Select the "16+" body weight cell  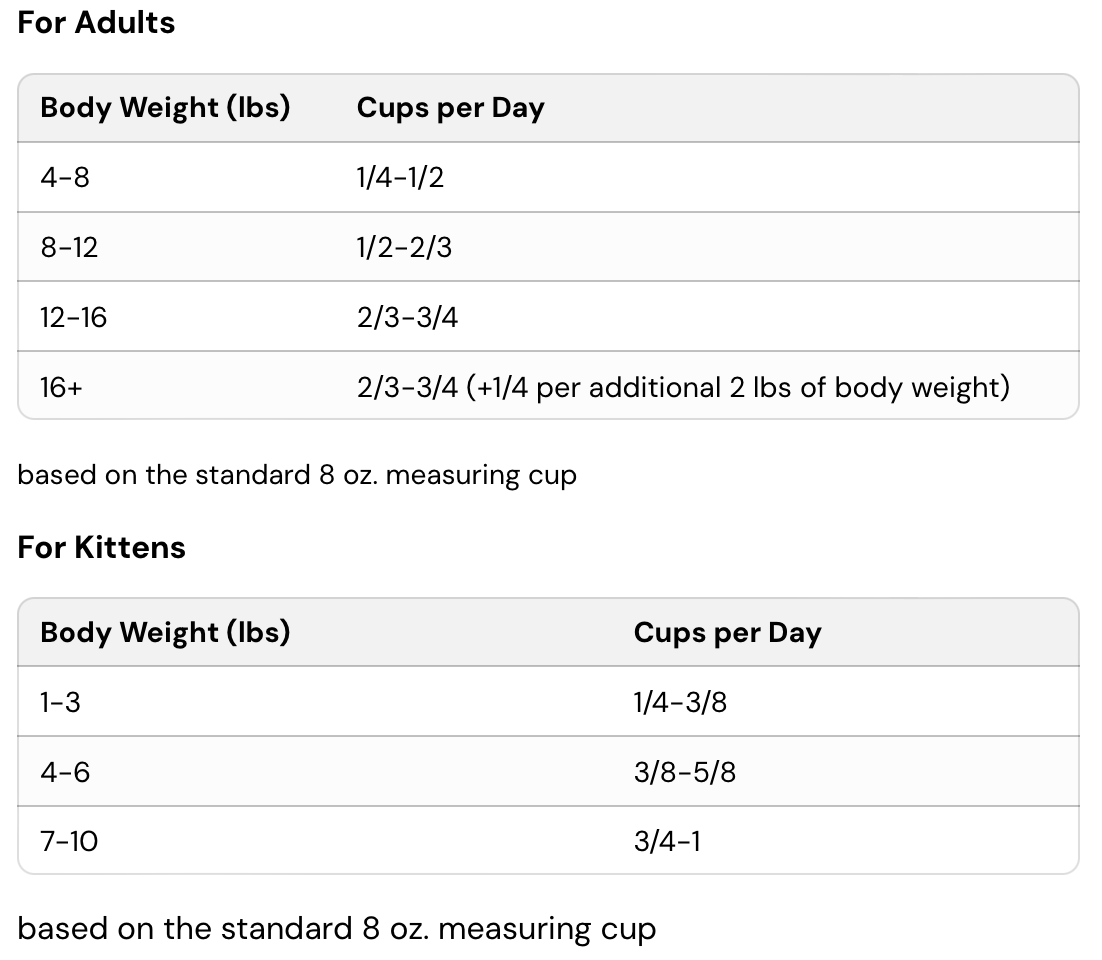(x=61, y=387)
